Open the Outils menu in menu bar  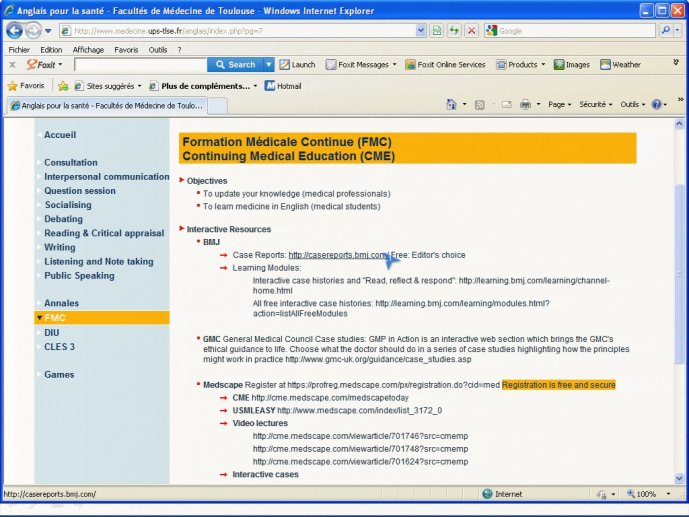[x=158, y=50]
